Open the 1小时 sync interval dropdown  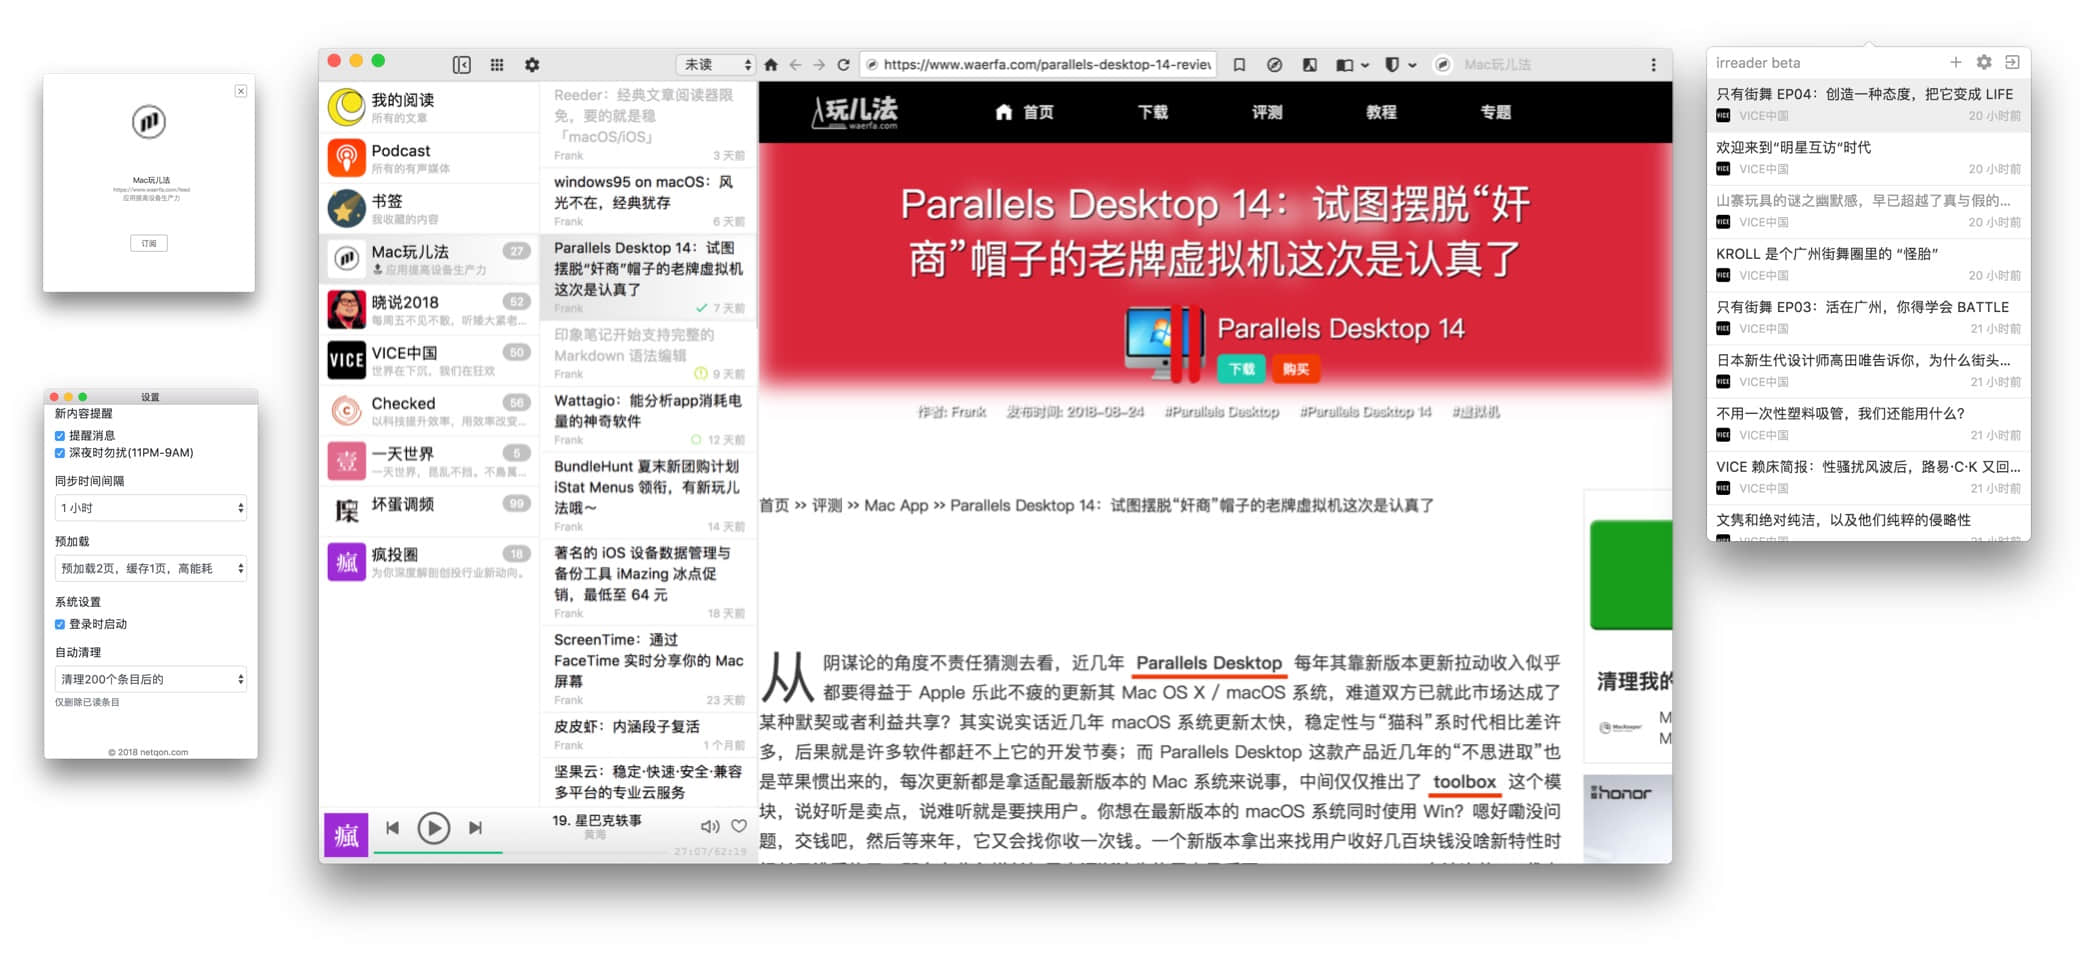coord(151,508)
